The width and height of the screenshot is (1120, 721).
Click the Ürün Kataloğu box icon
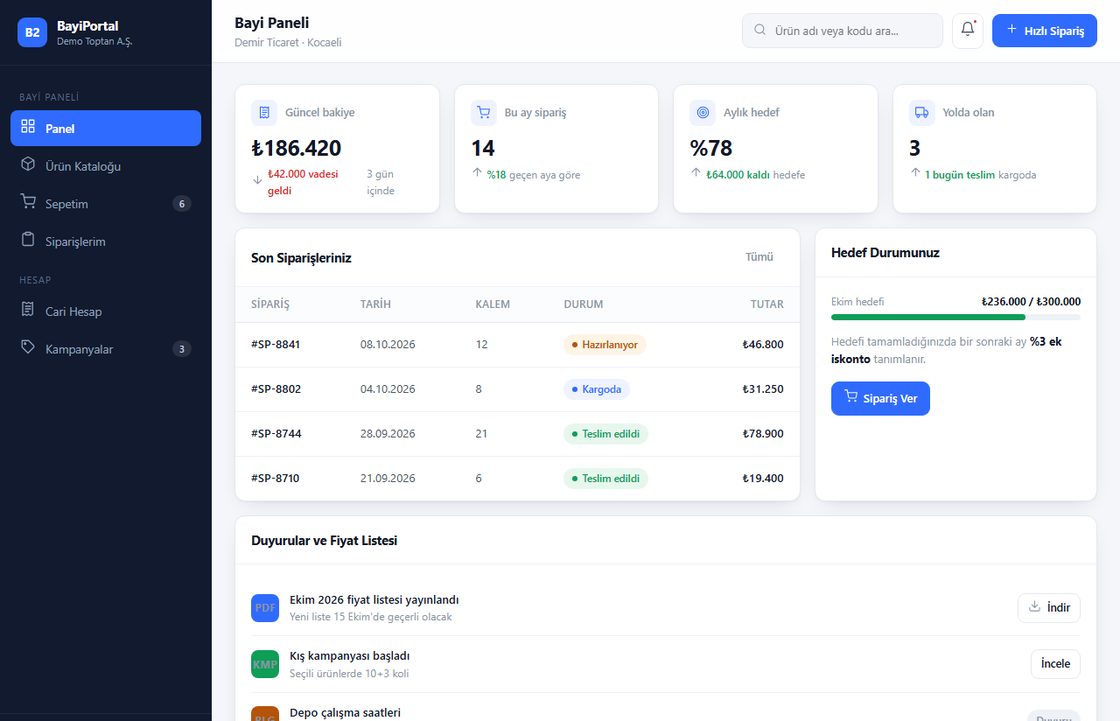coord(28,164)
